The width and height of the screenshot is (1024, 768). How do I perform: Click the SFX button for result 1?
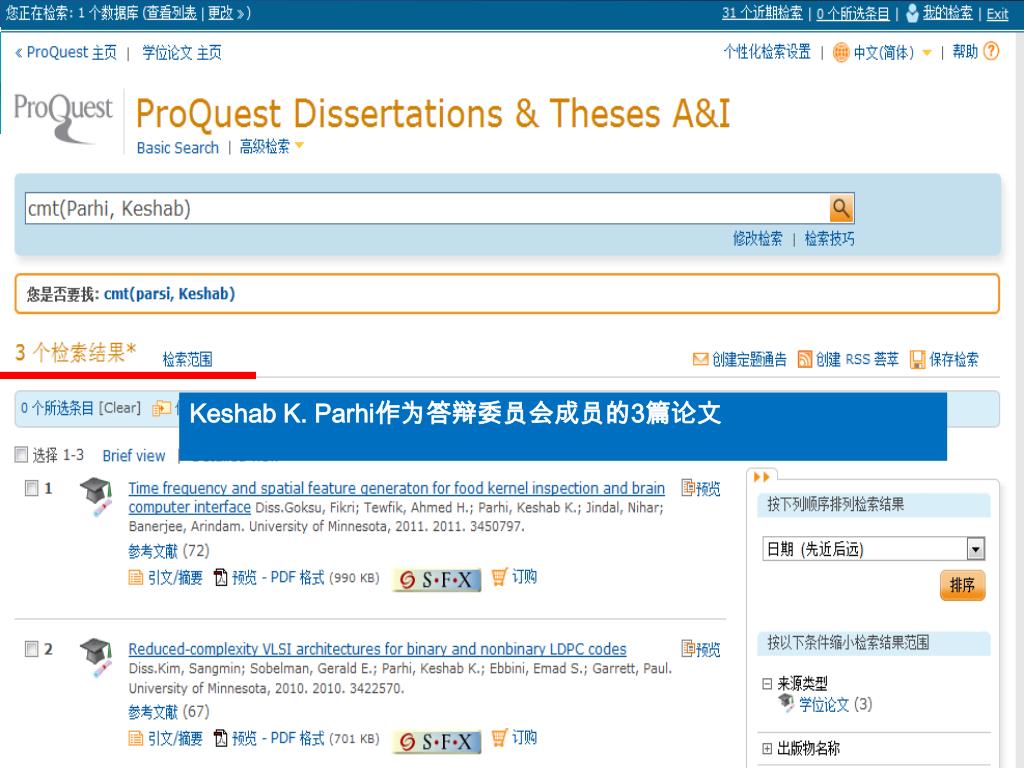(x=437, y=579)
